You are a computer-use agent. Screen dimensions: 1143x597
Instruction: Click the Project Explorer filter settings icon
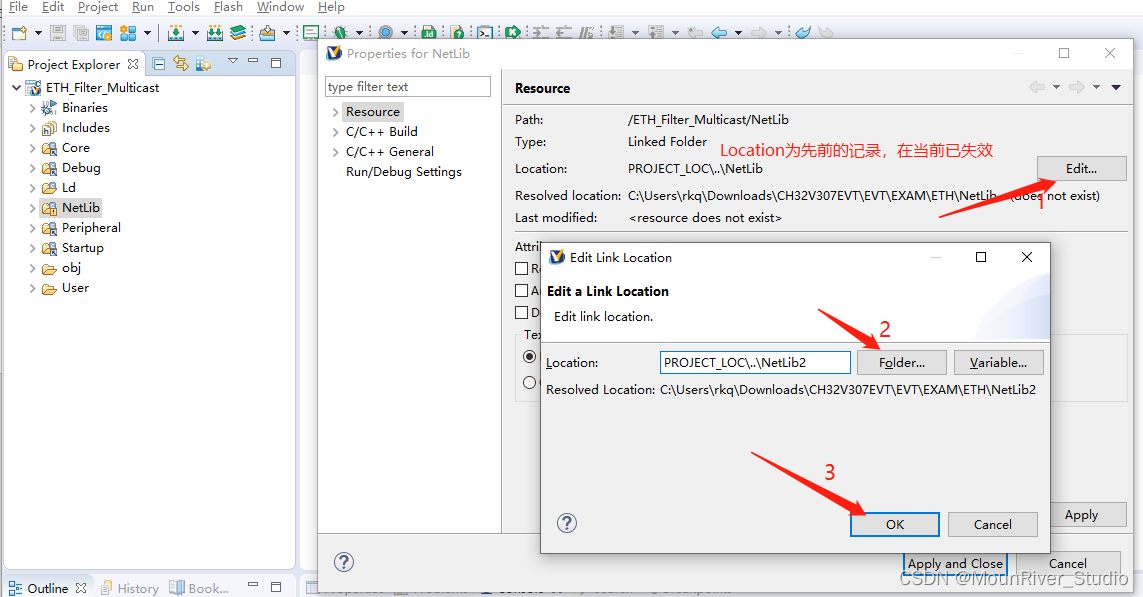203,63
